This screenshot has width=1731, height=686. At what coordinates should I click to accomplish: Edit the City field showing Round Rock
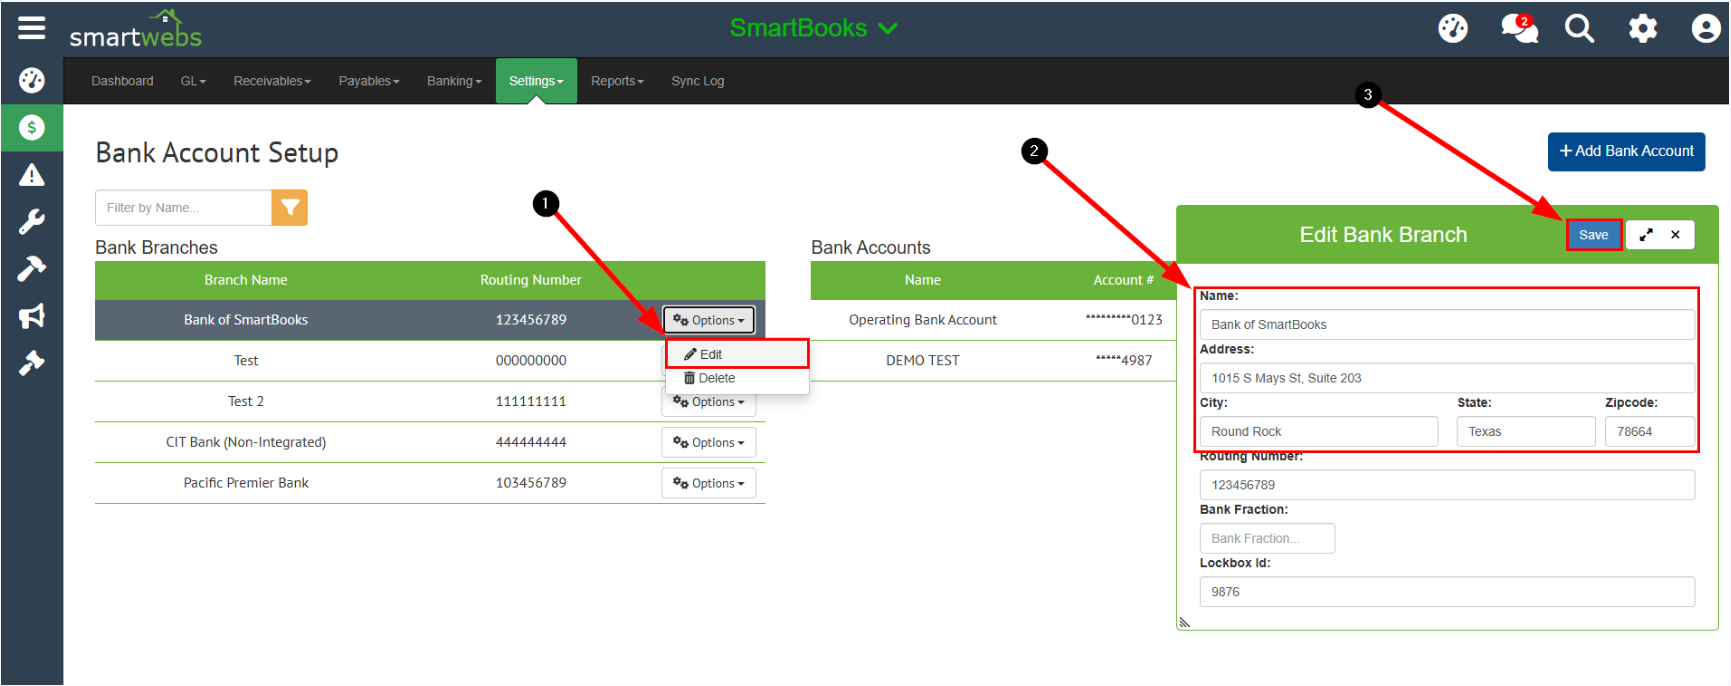[x=1319, y=431]
